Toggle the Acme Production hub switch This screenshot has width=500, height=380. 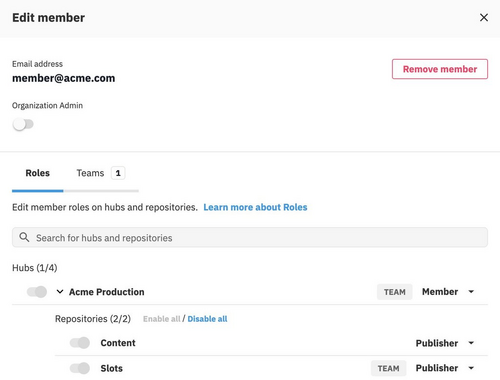coord(37,292)
